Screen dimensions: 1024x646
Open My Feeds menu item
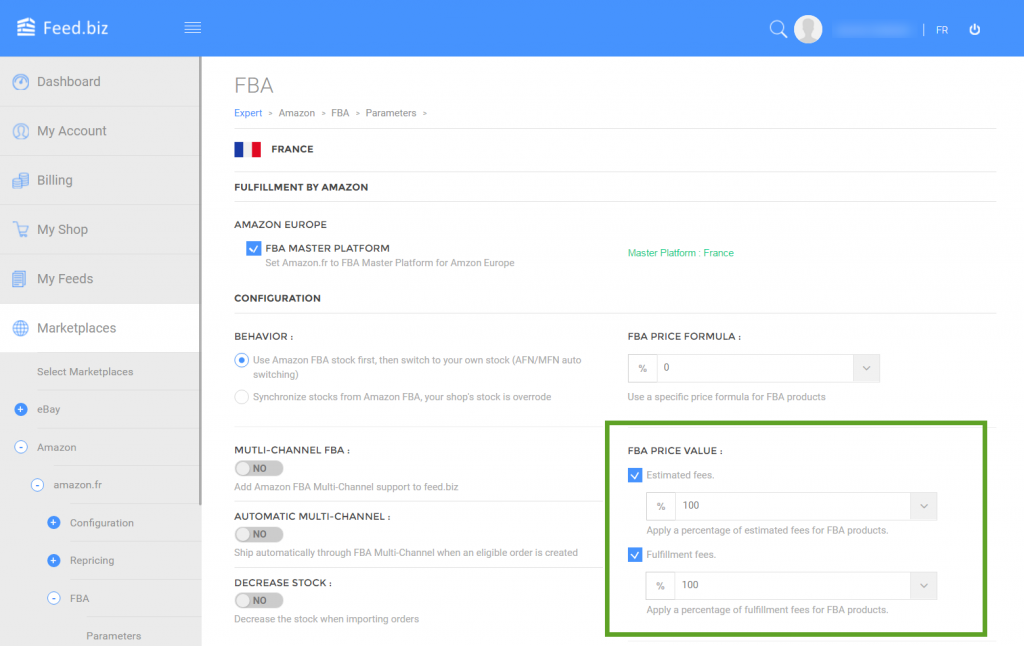tap(100, 279)
